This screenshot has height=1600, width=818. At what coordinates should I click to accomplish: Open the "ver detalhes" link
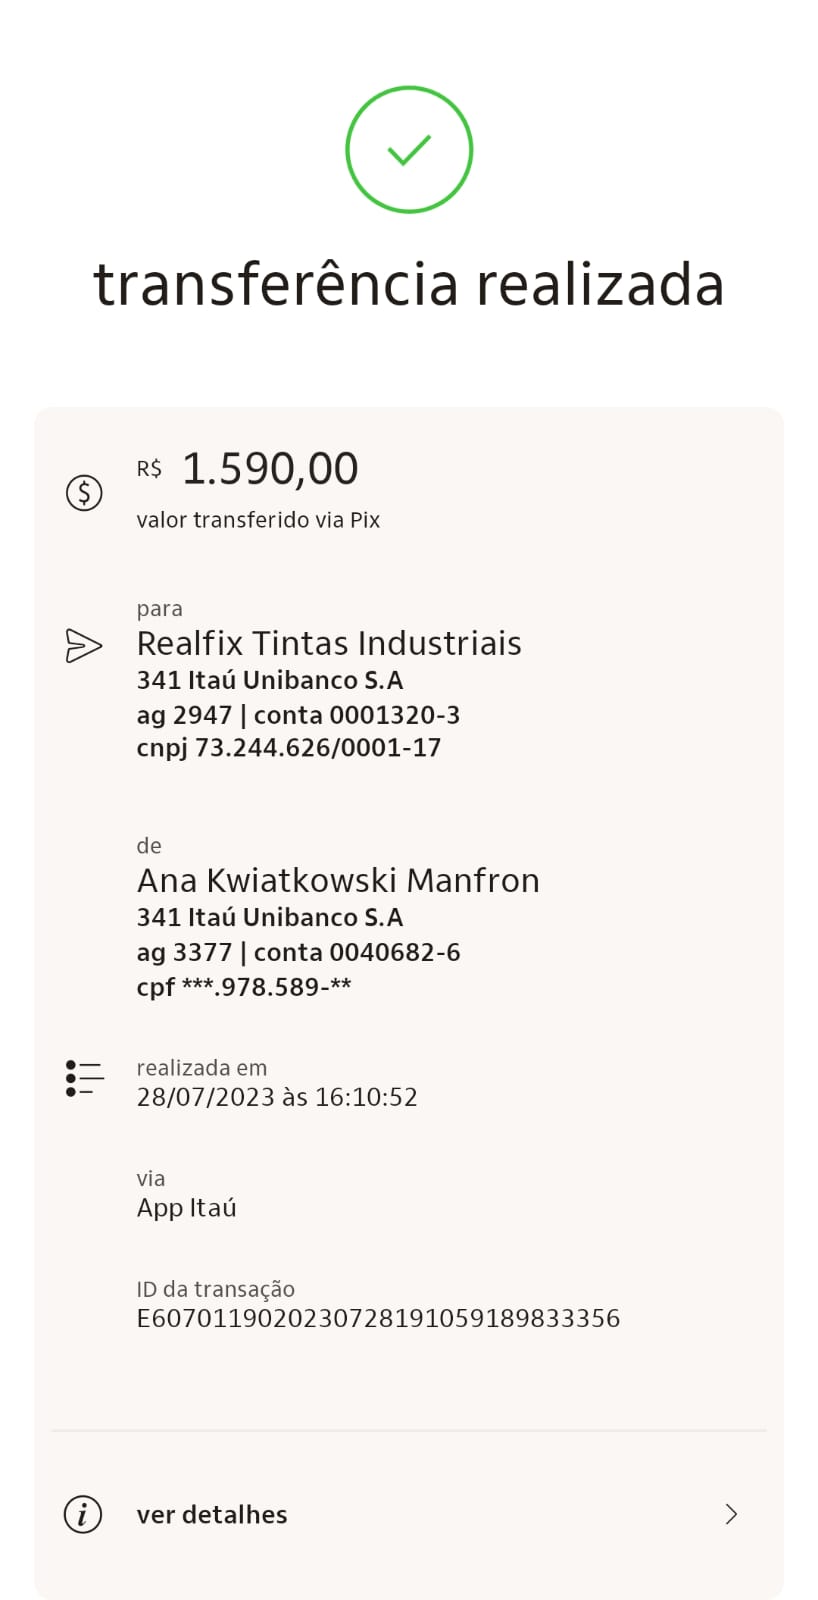212,1514
